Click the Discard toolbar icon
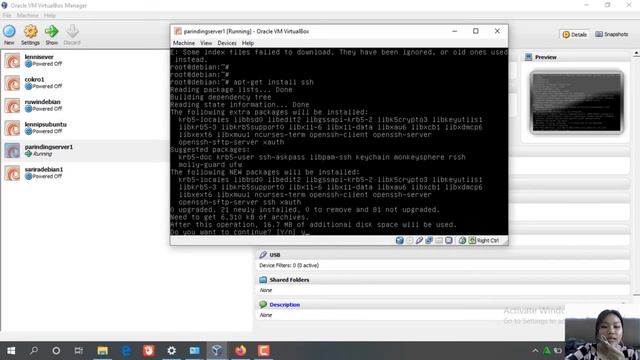Screen dimensions: 640x360 pyautogui.click(x=72, y=34)
